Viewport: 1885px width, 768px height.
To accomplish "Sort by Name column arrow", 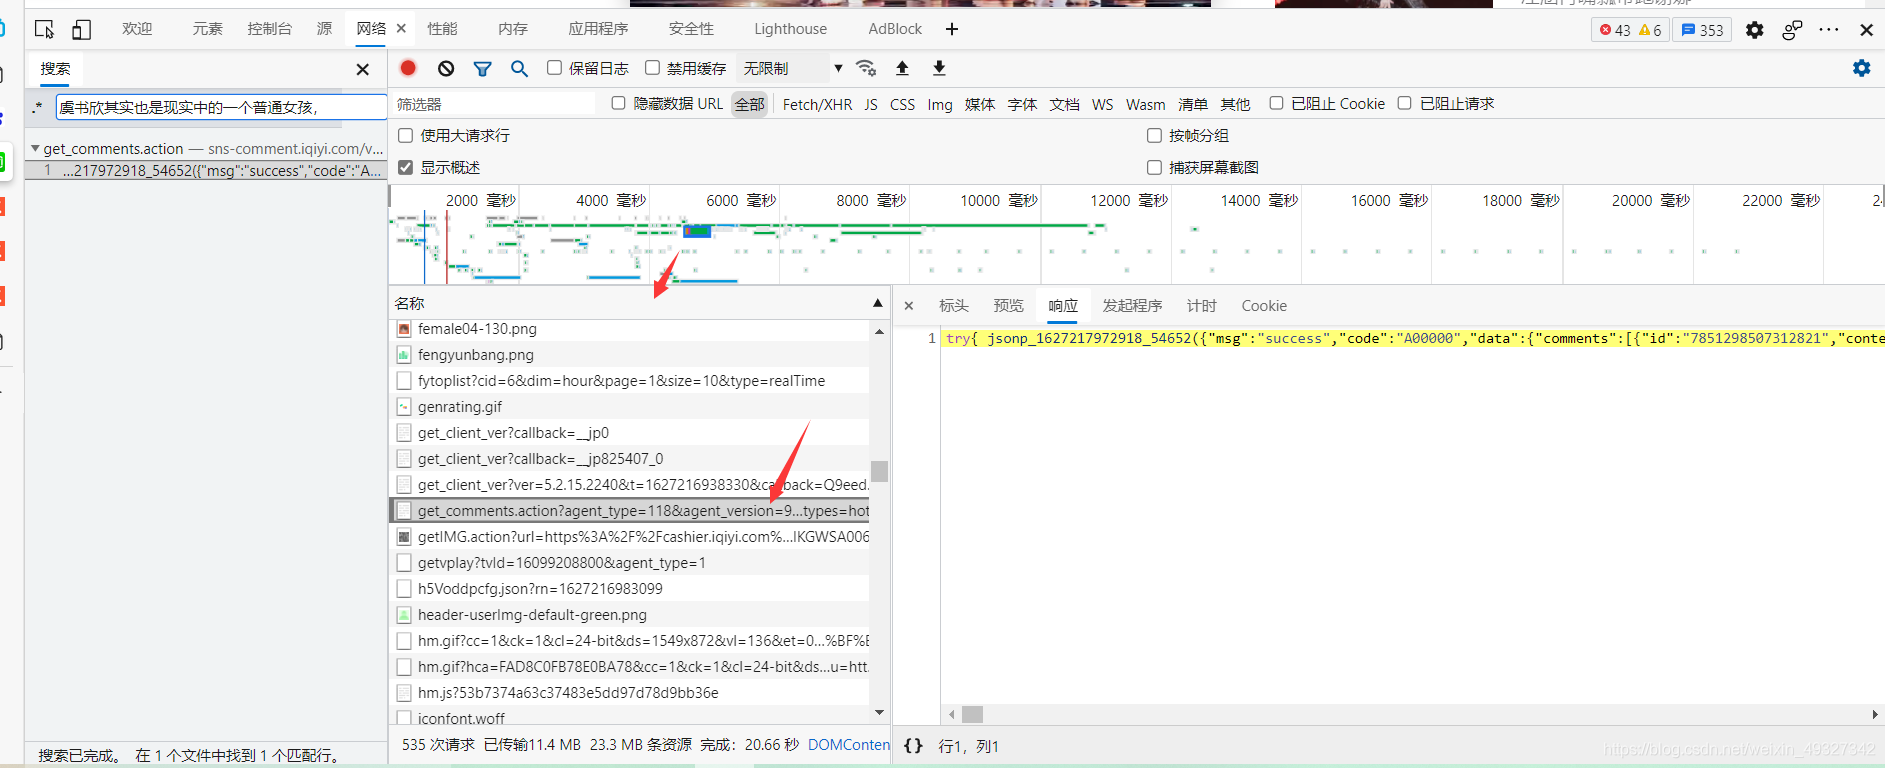I will pyautogui.click(x=877, y=303).
